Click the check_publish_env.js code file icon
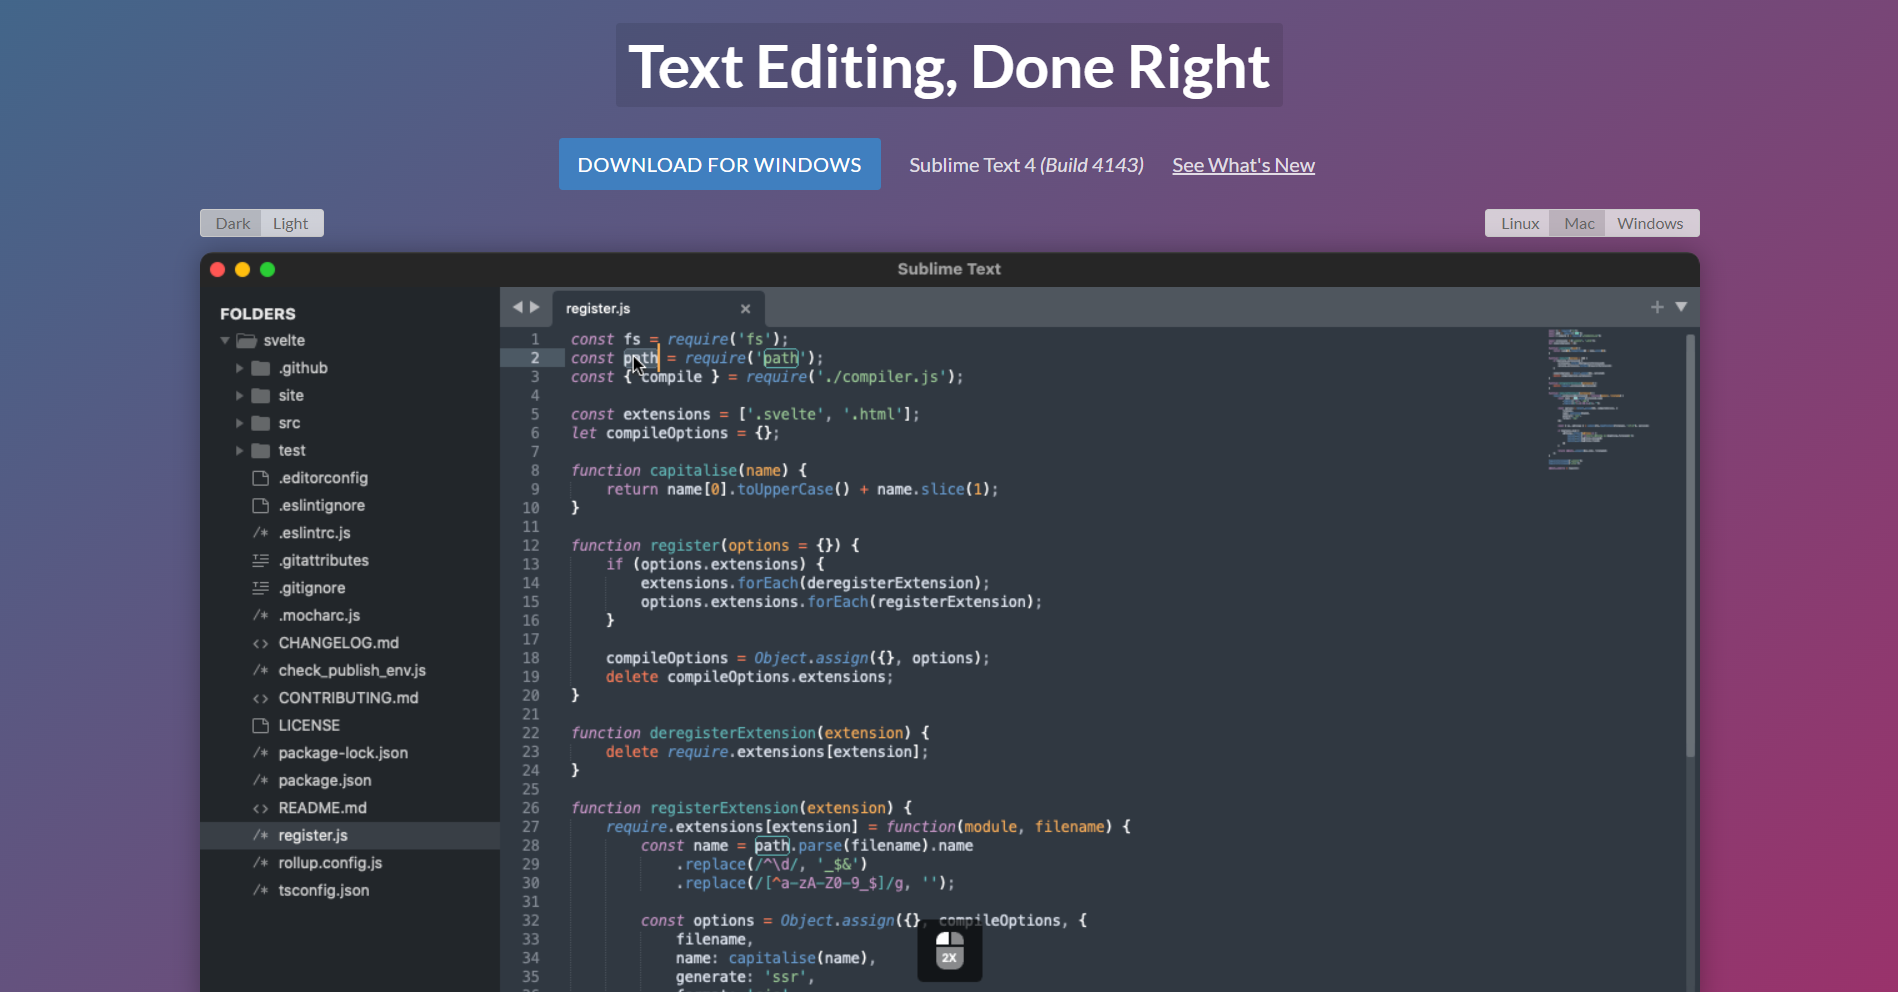 (x=261, y=671)
